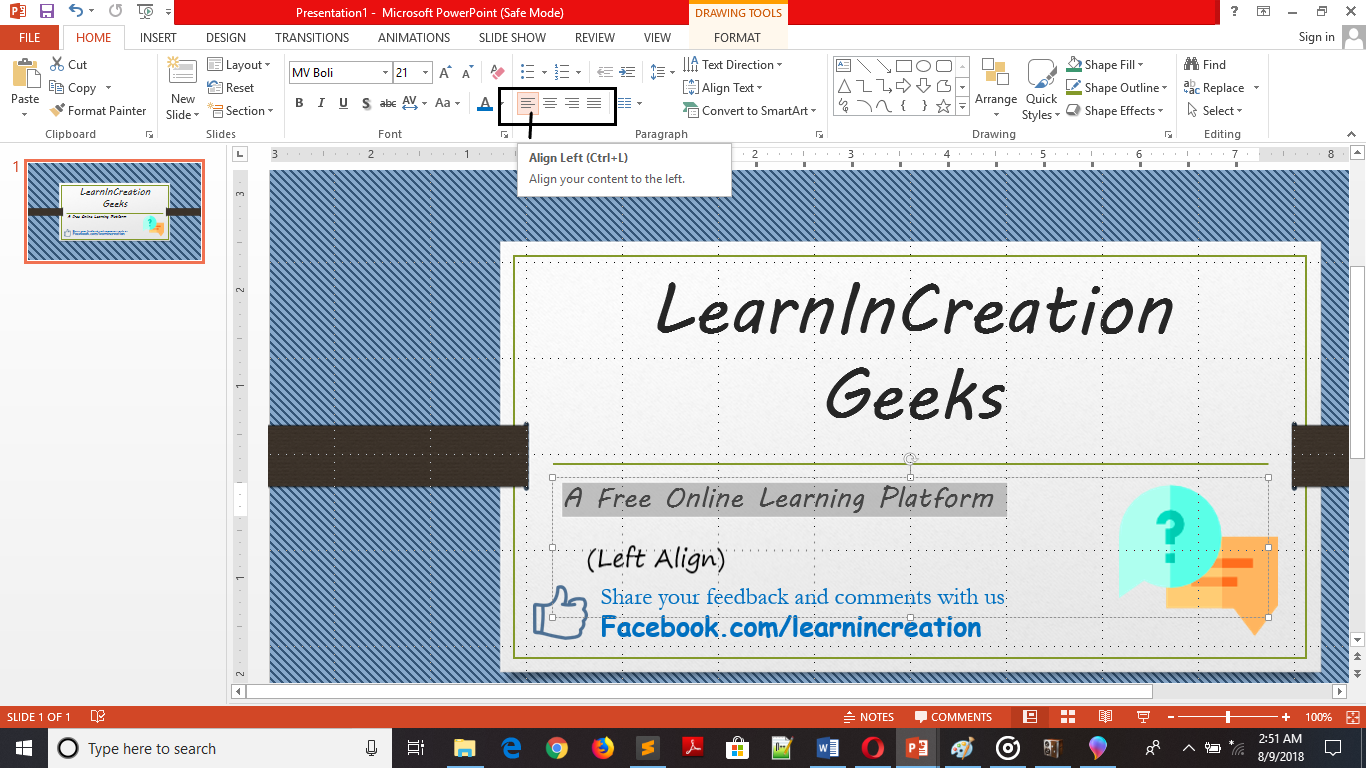
Task: Pick the star shape in the shapes gallery
Action: tap(943, 106)
